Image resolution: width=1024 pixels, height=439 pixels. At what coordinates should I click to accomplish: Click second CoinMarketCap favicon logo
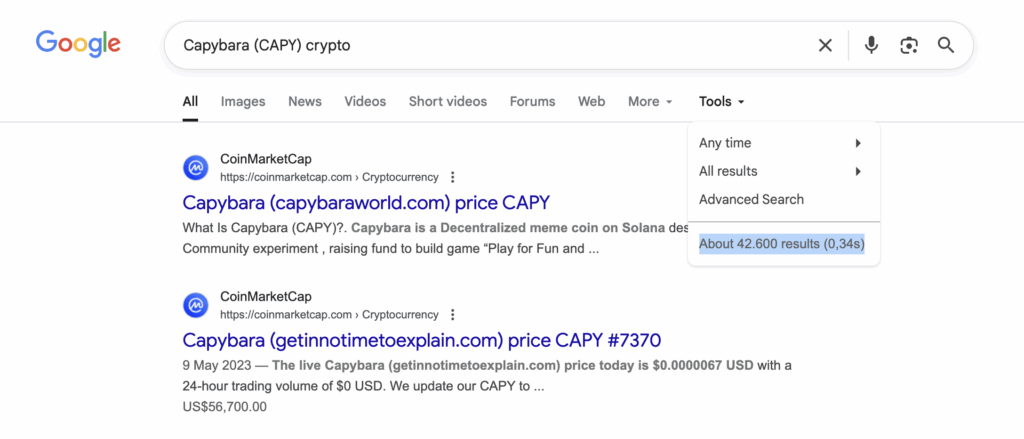pyautogui.click(x=196, y=305)
